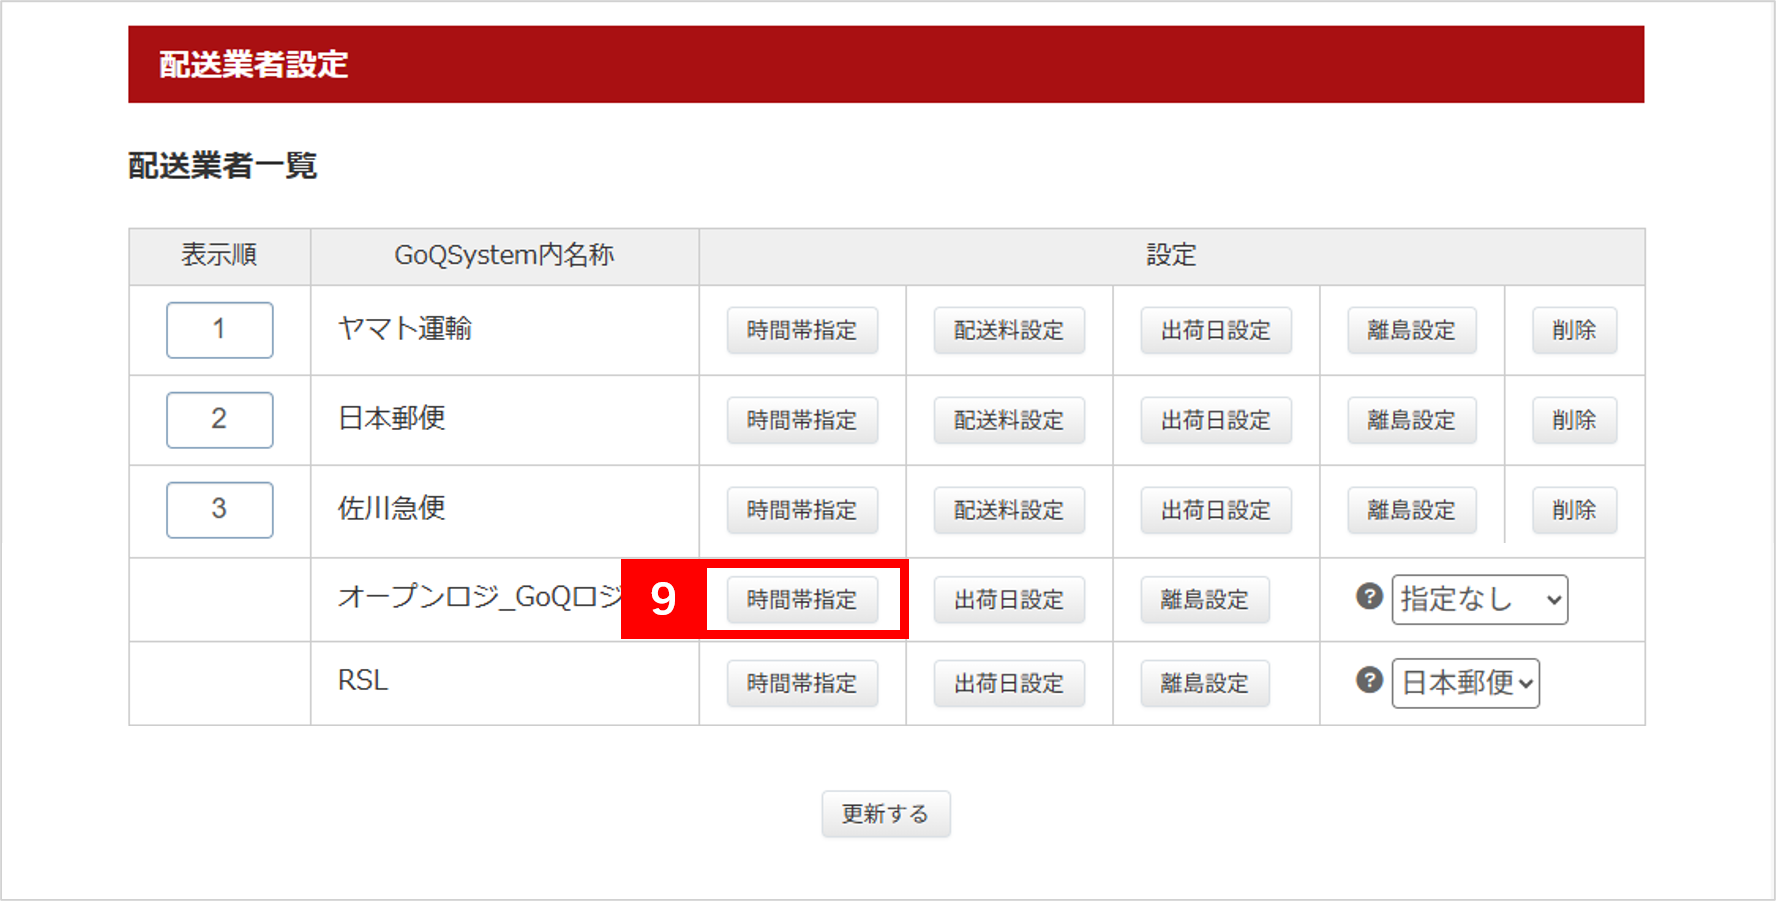This screenshot has width=1776, height=901.
Task: Select display order field showing 2
Action: pyautogui.click(x=219, y=420)
